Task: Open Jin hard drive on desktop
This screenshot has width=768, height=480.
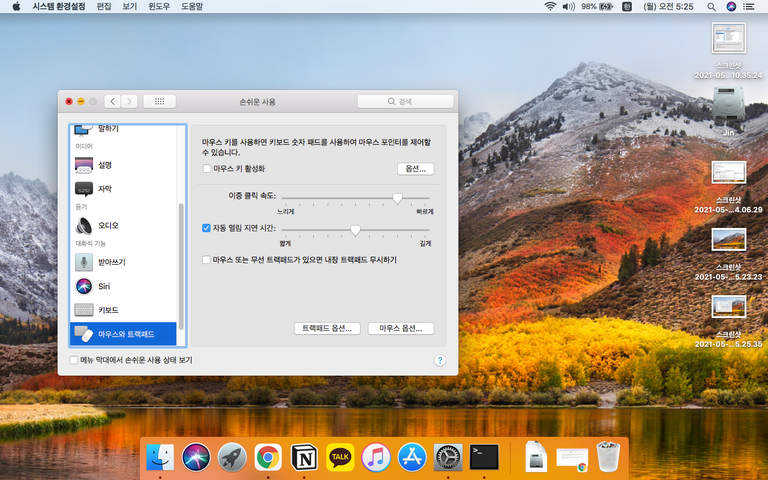Action: click(728, 111)
